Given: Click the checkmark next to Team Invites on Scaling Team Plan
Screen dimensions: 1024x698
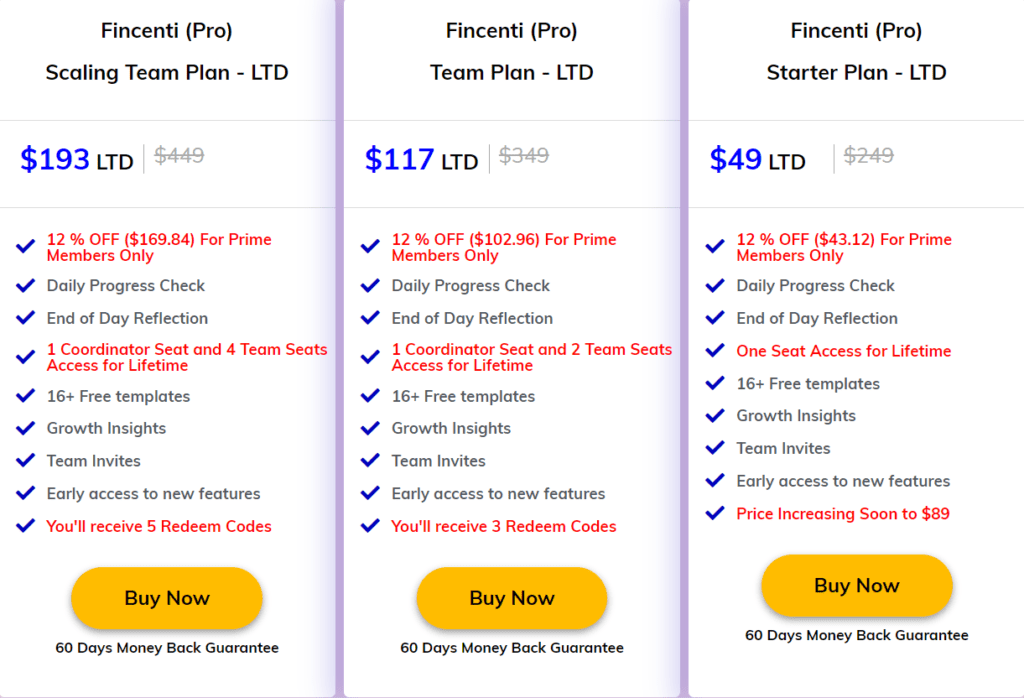Looking at the screenshot, I should coord(26,461).
